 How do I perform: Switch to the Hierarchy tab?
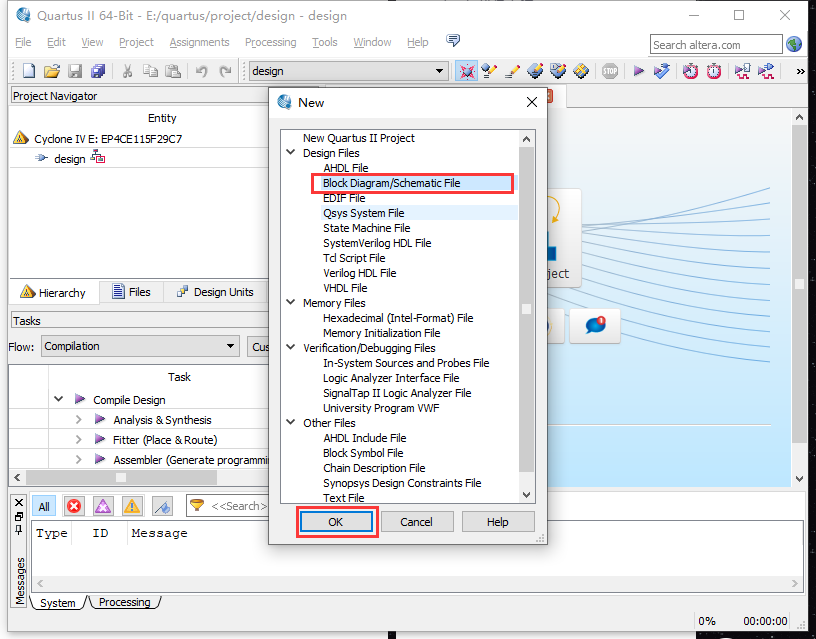[x=53, y=292]
